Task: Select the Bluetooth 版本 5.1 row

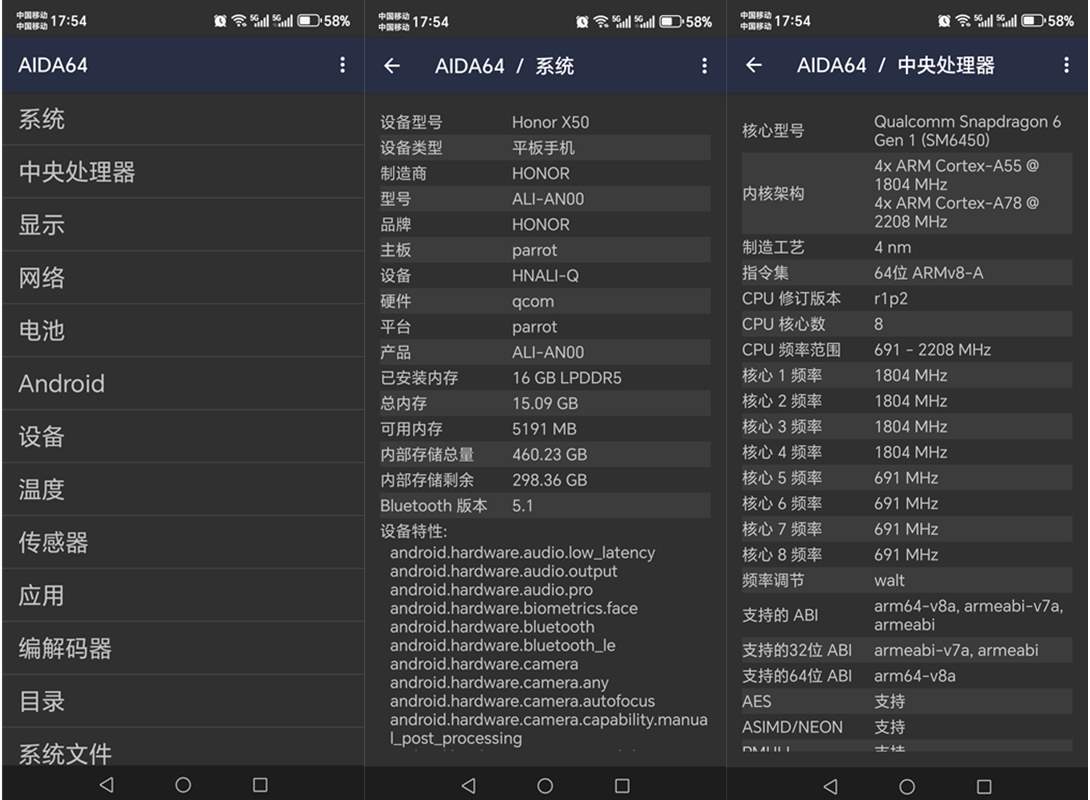Action: point(545,506)
